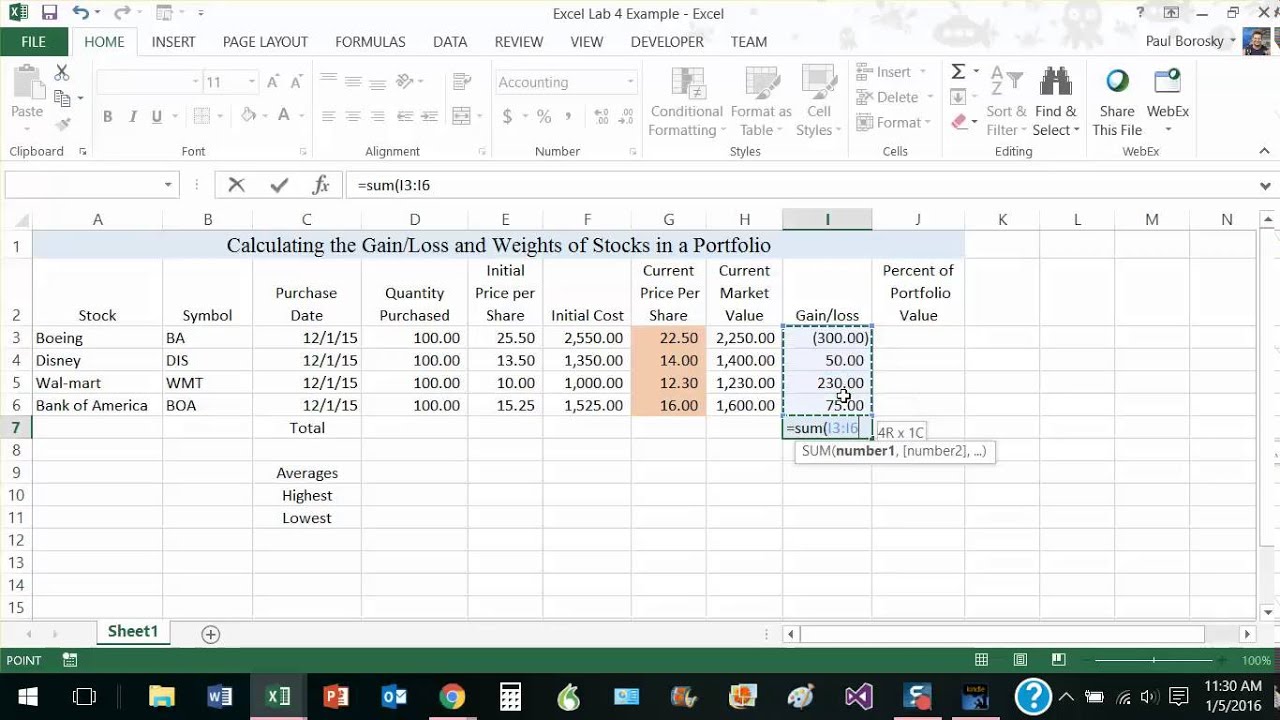Open the FILE tab
Screen dimensions: 1280x720
pyautogui.click(x=33, y=42)
